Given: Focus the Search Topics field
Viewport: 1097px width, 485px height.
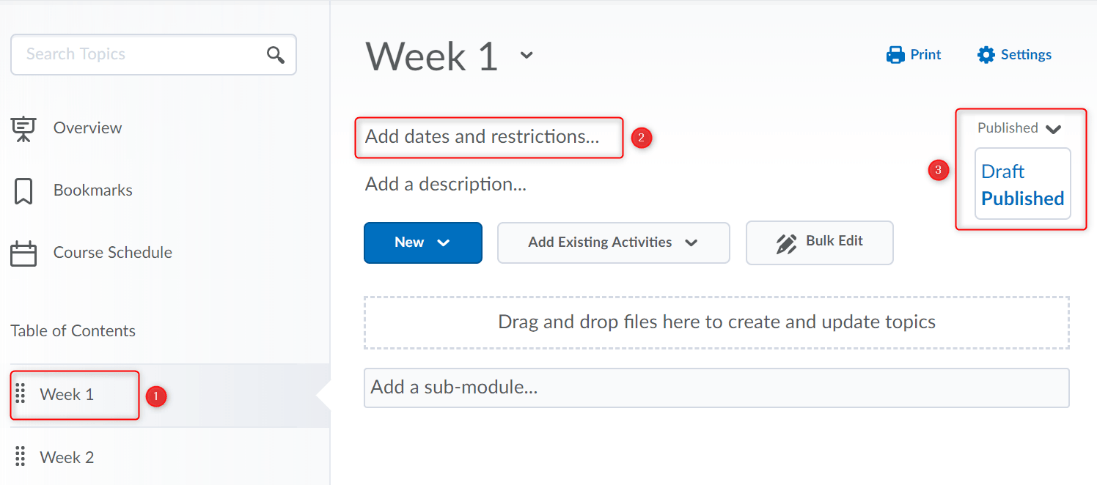Looking at the screenshot, I should click(x=140, y=54).
